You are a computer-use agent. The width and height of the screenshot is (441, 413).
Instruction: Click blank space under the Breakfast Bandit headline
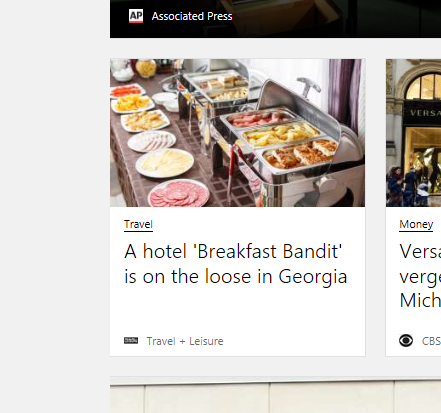point(237,310)
